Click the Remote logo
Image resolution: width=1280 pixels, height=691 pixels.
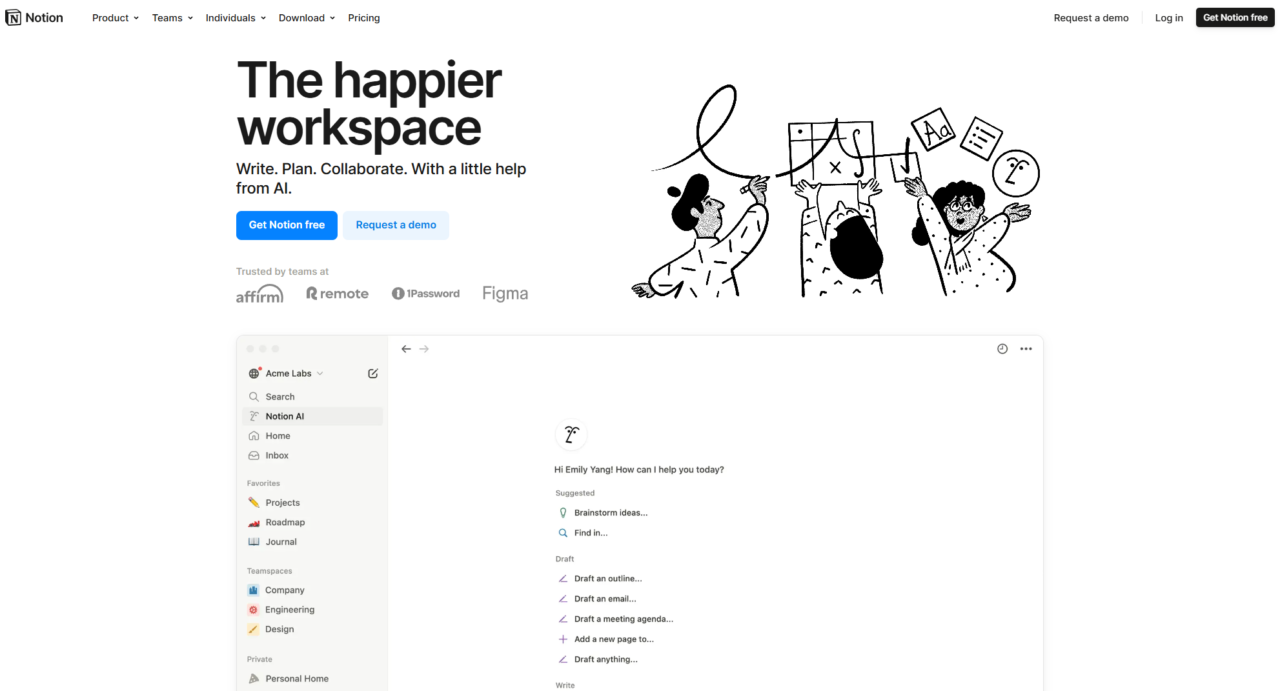337,294
